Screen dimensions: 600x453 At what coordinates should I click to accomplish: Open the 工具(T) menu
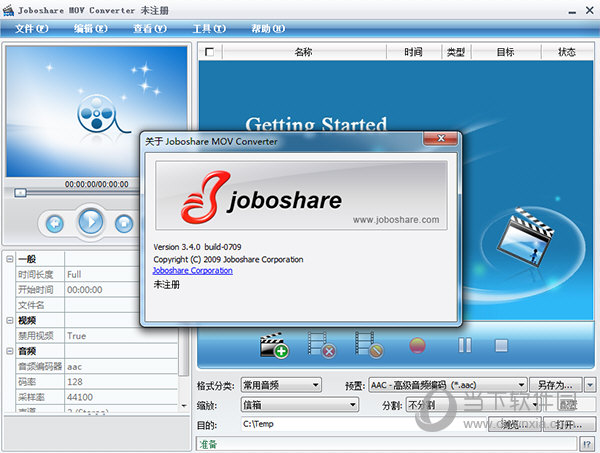(209, 29)
